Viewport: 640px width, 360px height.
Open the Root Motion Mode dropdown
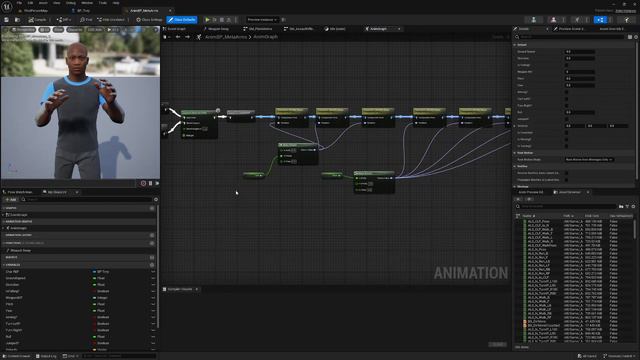[589, 160]
